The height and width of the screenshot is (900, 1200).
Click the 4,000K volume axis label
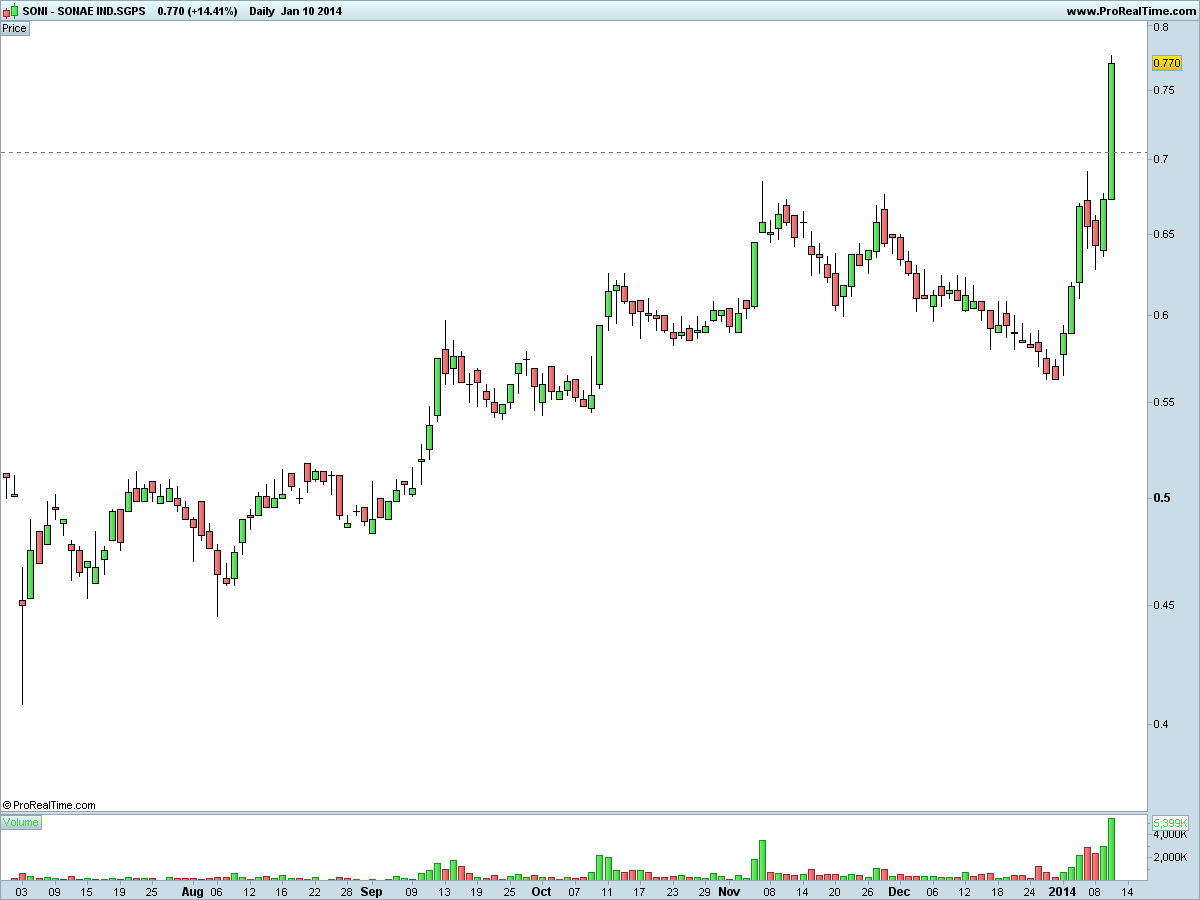click(1170, 834)
